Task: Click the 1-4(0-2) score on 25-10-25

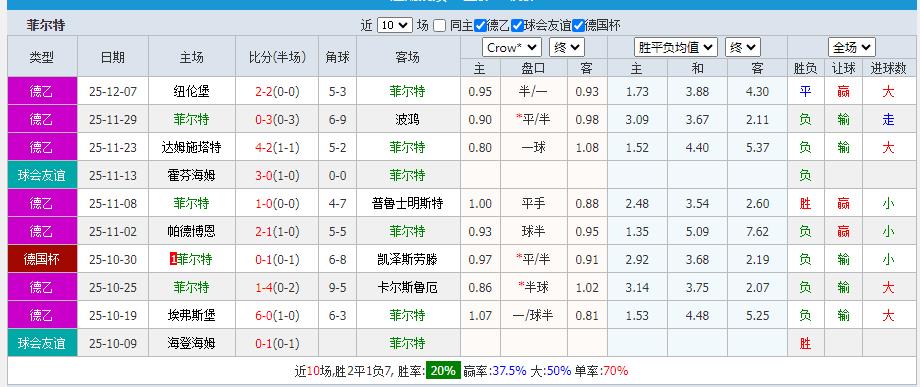Action: click(x=277, y=287)
